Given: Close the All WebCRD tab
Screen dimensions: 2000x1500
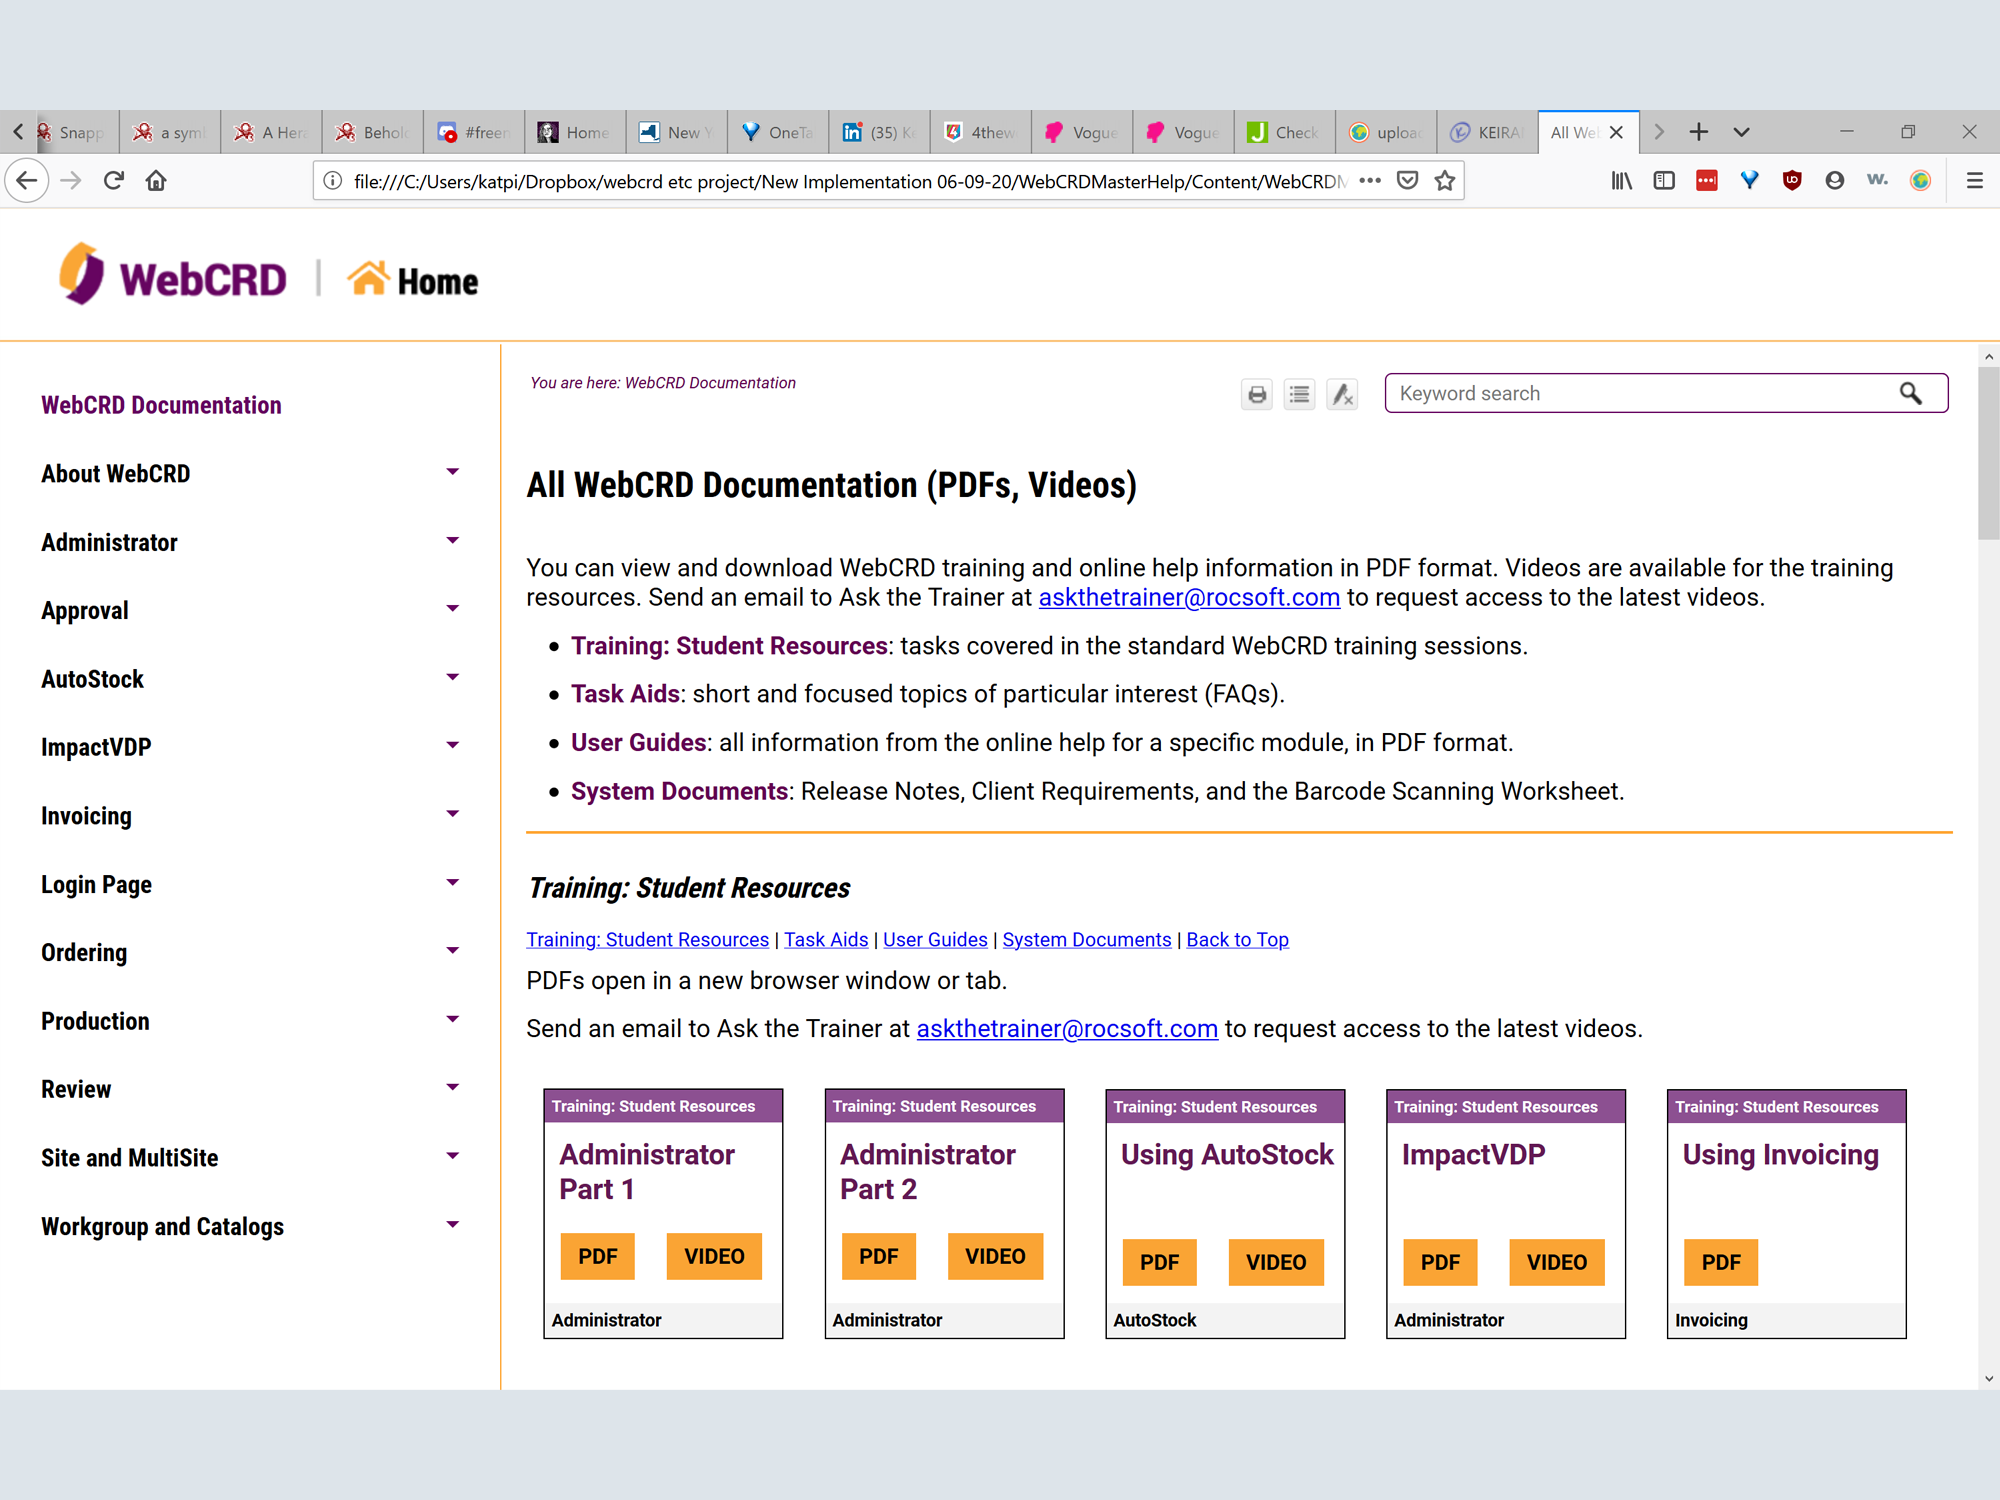Looking at the screenshot, I should [1616, 132].
